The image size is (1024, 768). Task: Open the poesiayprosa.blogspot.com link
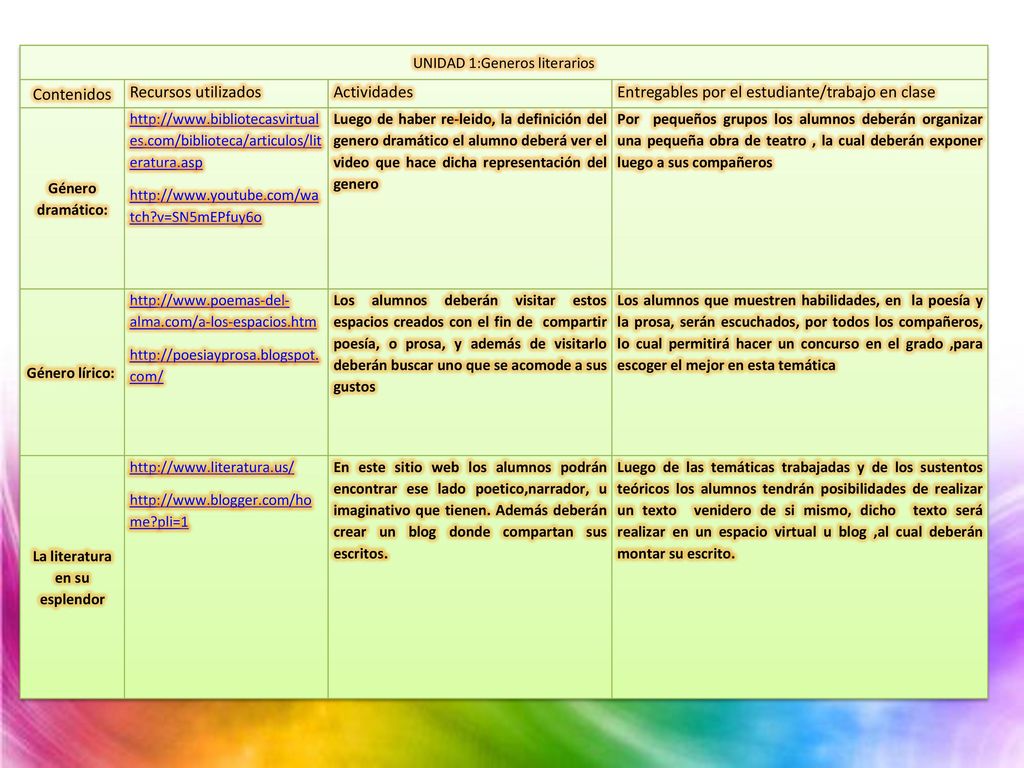(224, 365)
